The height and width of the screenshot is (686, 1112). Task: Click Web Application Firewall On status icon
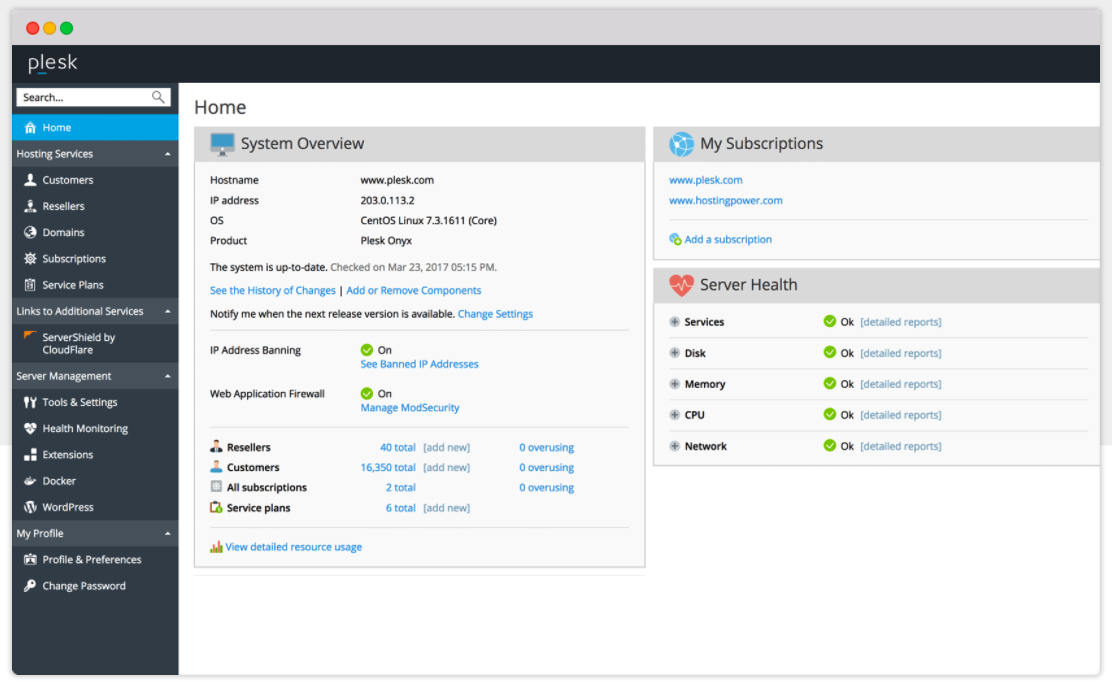coord(367,394)
